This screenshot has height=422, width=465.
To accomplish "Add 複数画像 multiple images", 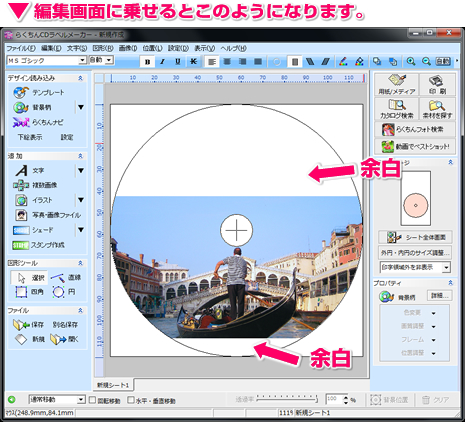I will point(35,185).
